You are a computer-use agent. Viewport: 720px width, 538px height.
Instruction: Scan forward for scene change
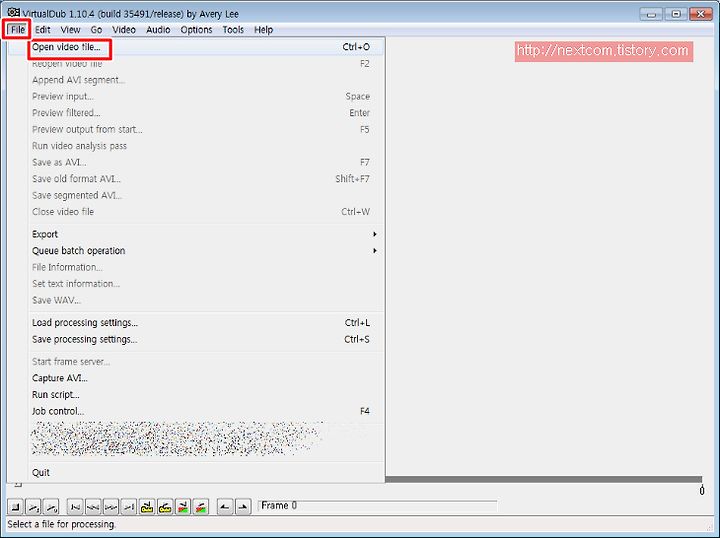[x=201, y=507]
